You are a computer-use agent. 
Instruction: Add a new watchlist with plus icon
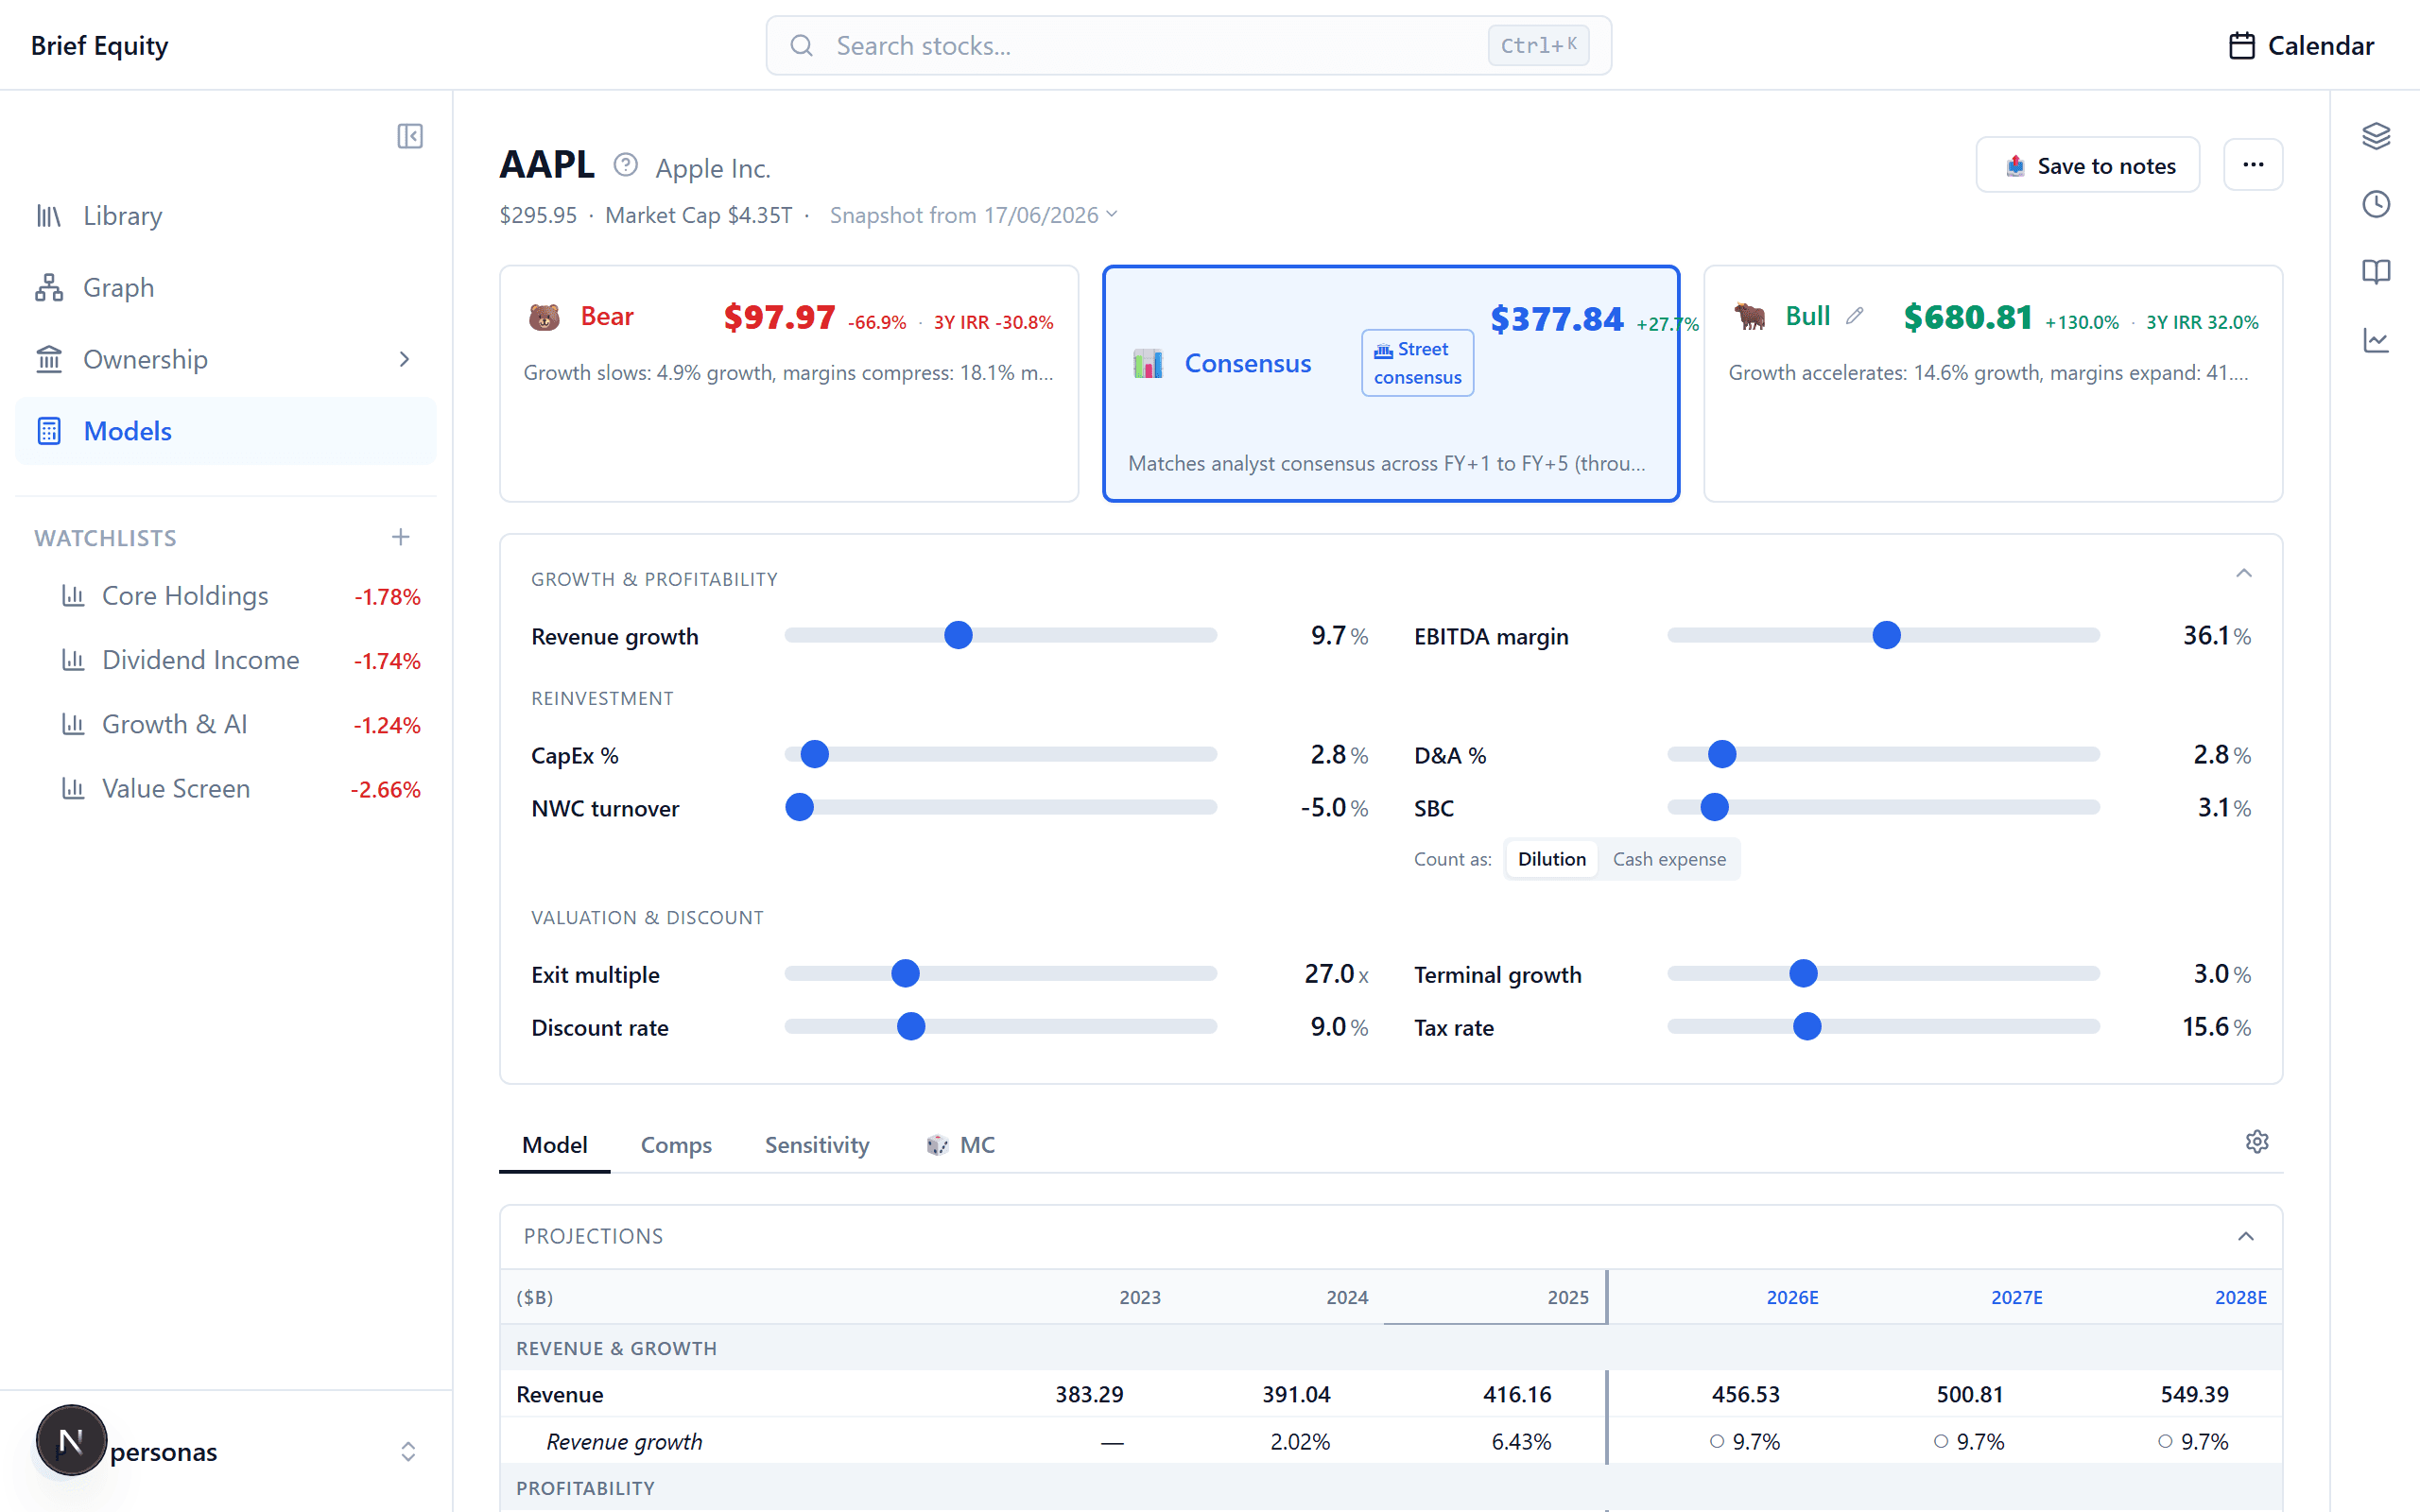[401, 537]
